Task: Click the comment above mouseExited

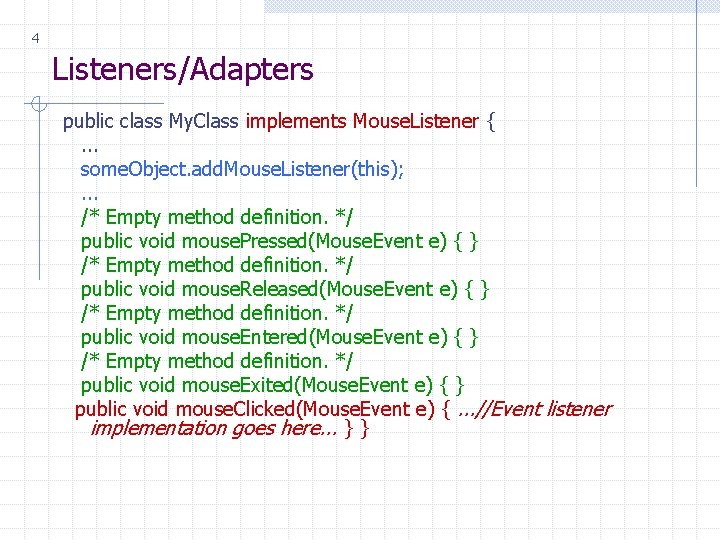Action: [217, 361]
